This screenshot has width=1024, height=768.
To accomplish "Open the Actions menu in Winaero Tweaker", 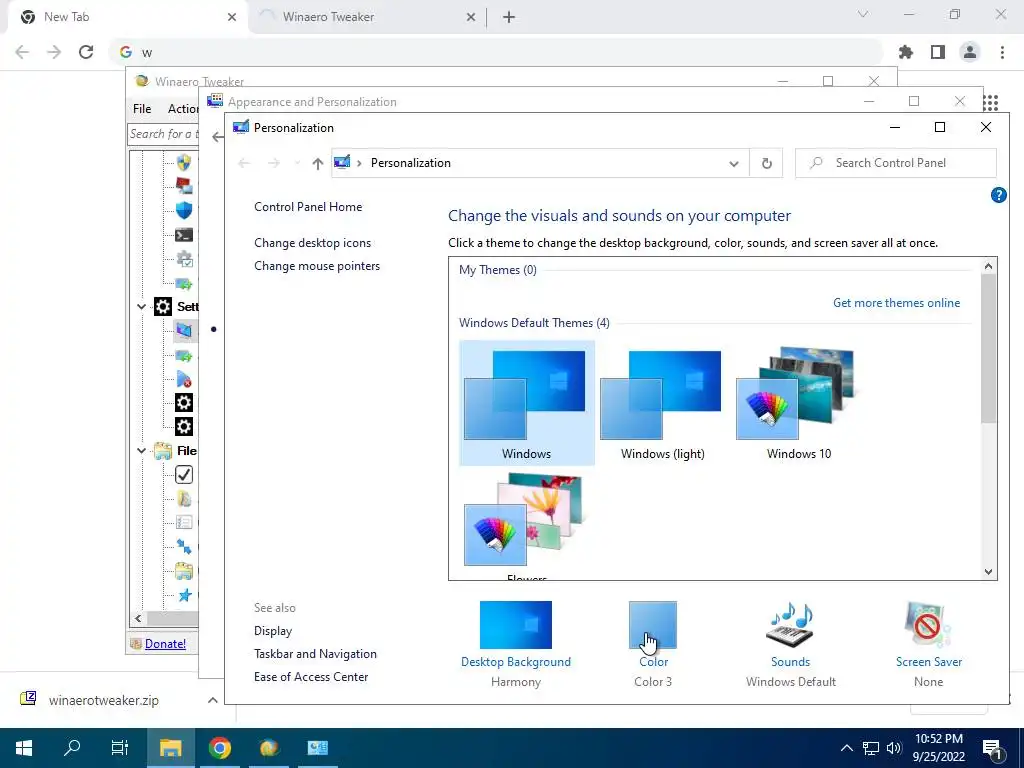I will pyautogui.click(x=182, y=109).
